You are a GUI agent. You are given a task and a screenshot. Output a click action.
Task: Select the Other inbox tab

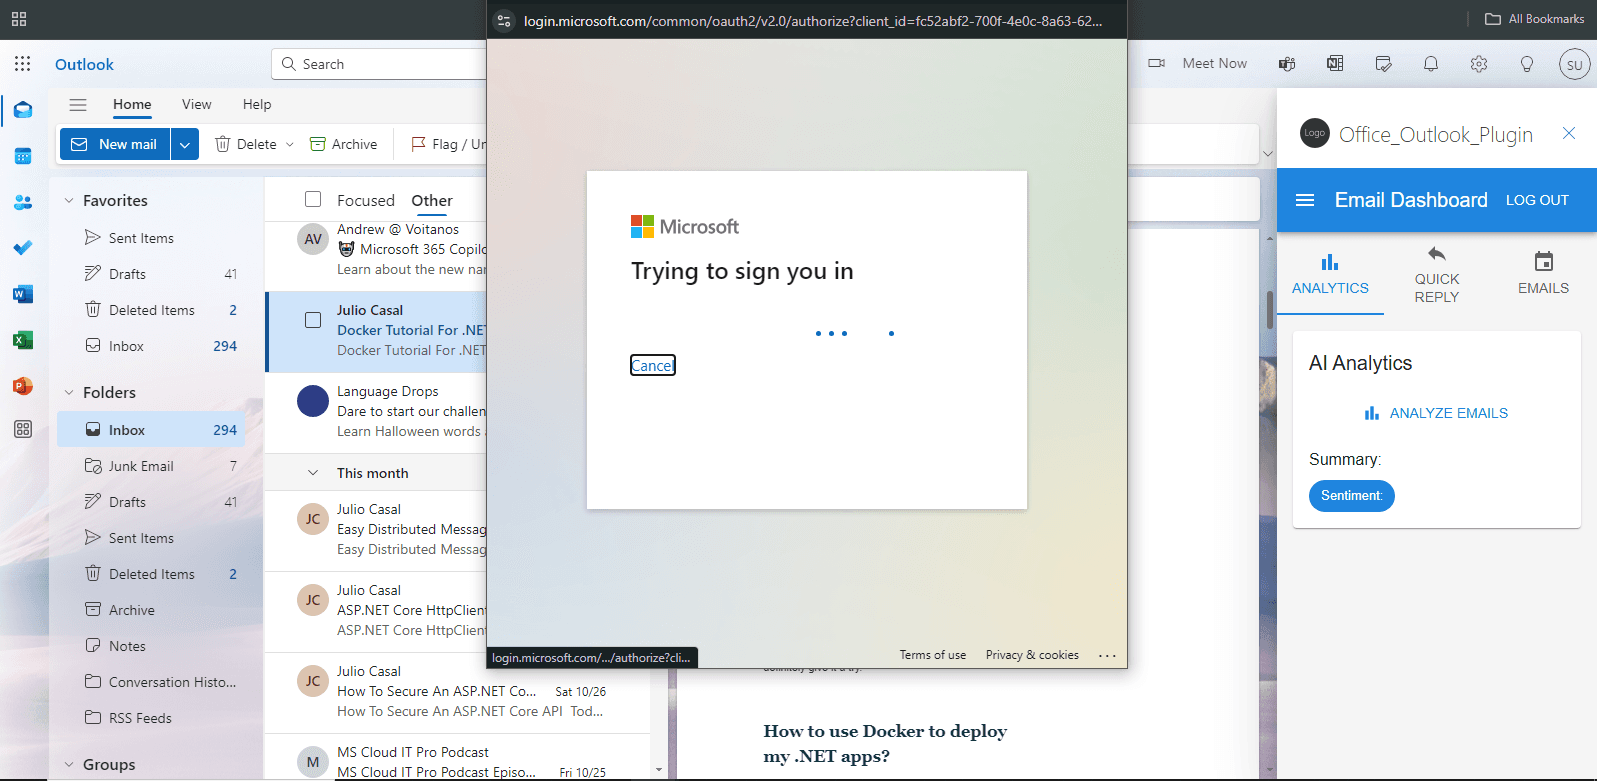(432, 200)
